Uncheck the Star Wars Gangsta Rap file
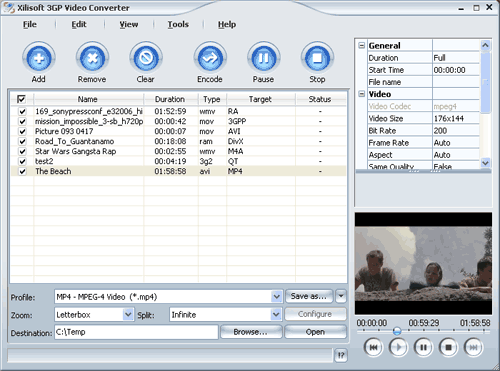The width and height of the screenshot is (500, 371). [22, 151]
